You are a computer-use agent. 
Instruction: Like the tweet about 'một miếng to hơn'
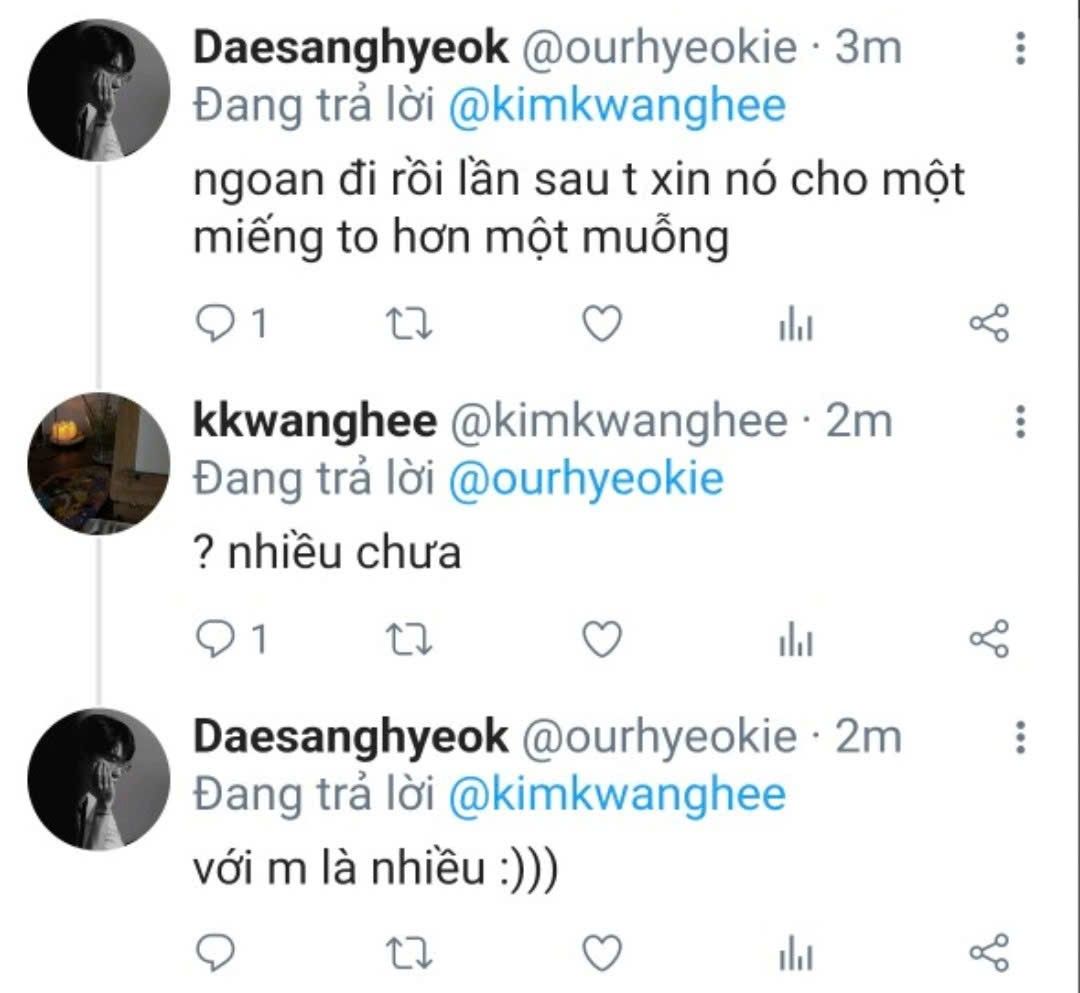[x=602, y=324]
